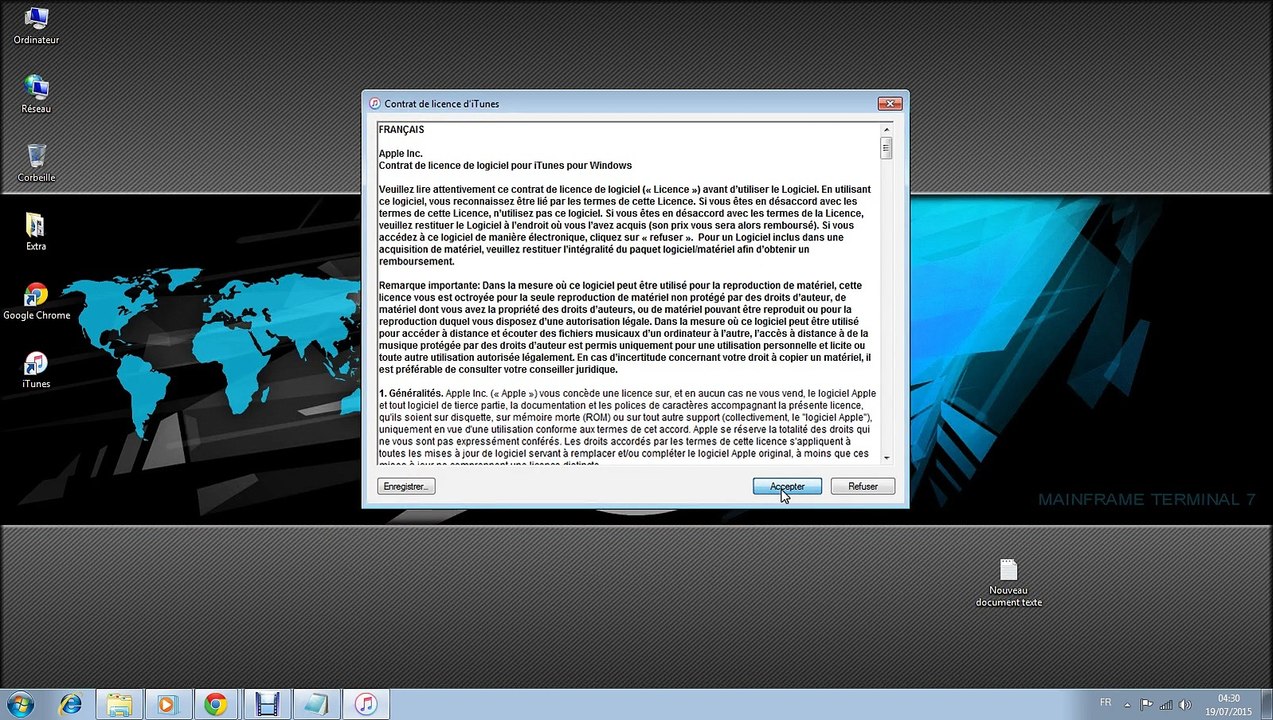The image size is (1273, 720).
Task: Open the volume speaker tray icon
Action: pyautogui.click(x=1185, y=704)
